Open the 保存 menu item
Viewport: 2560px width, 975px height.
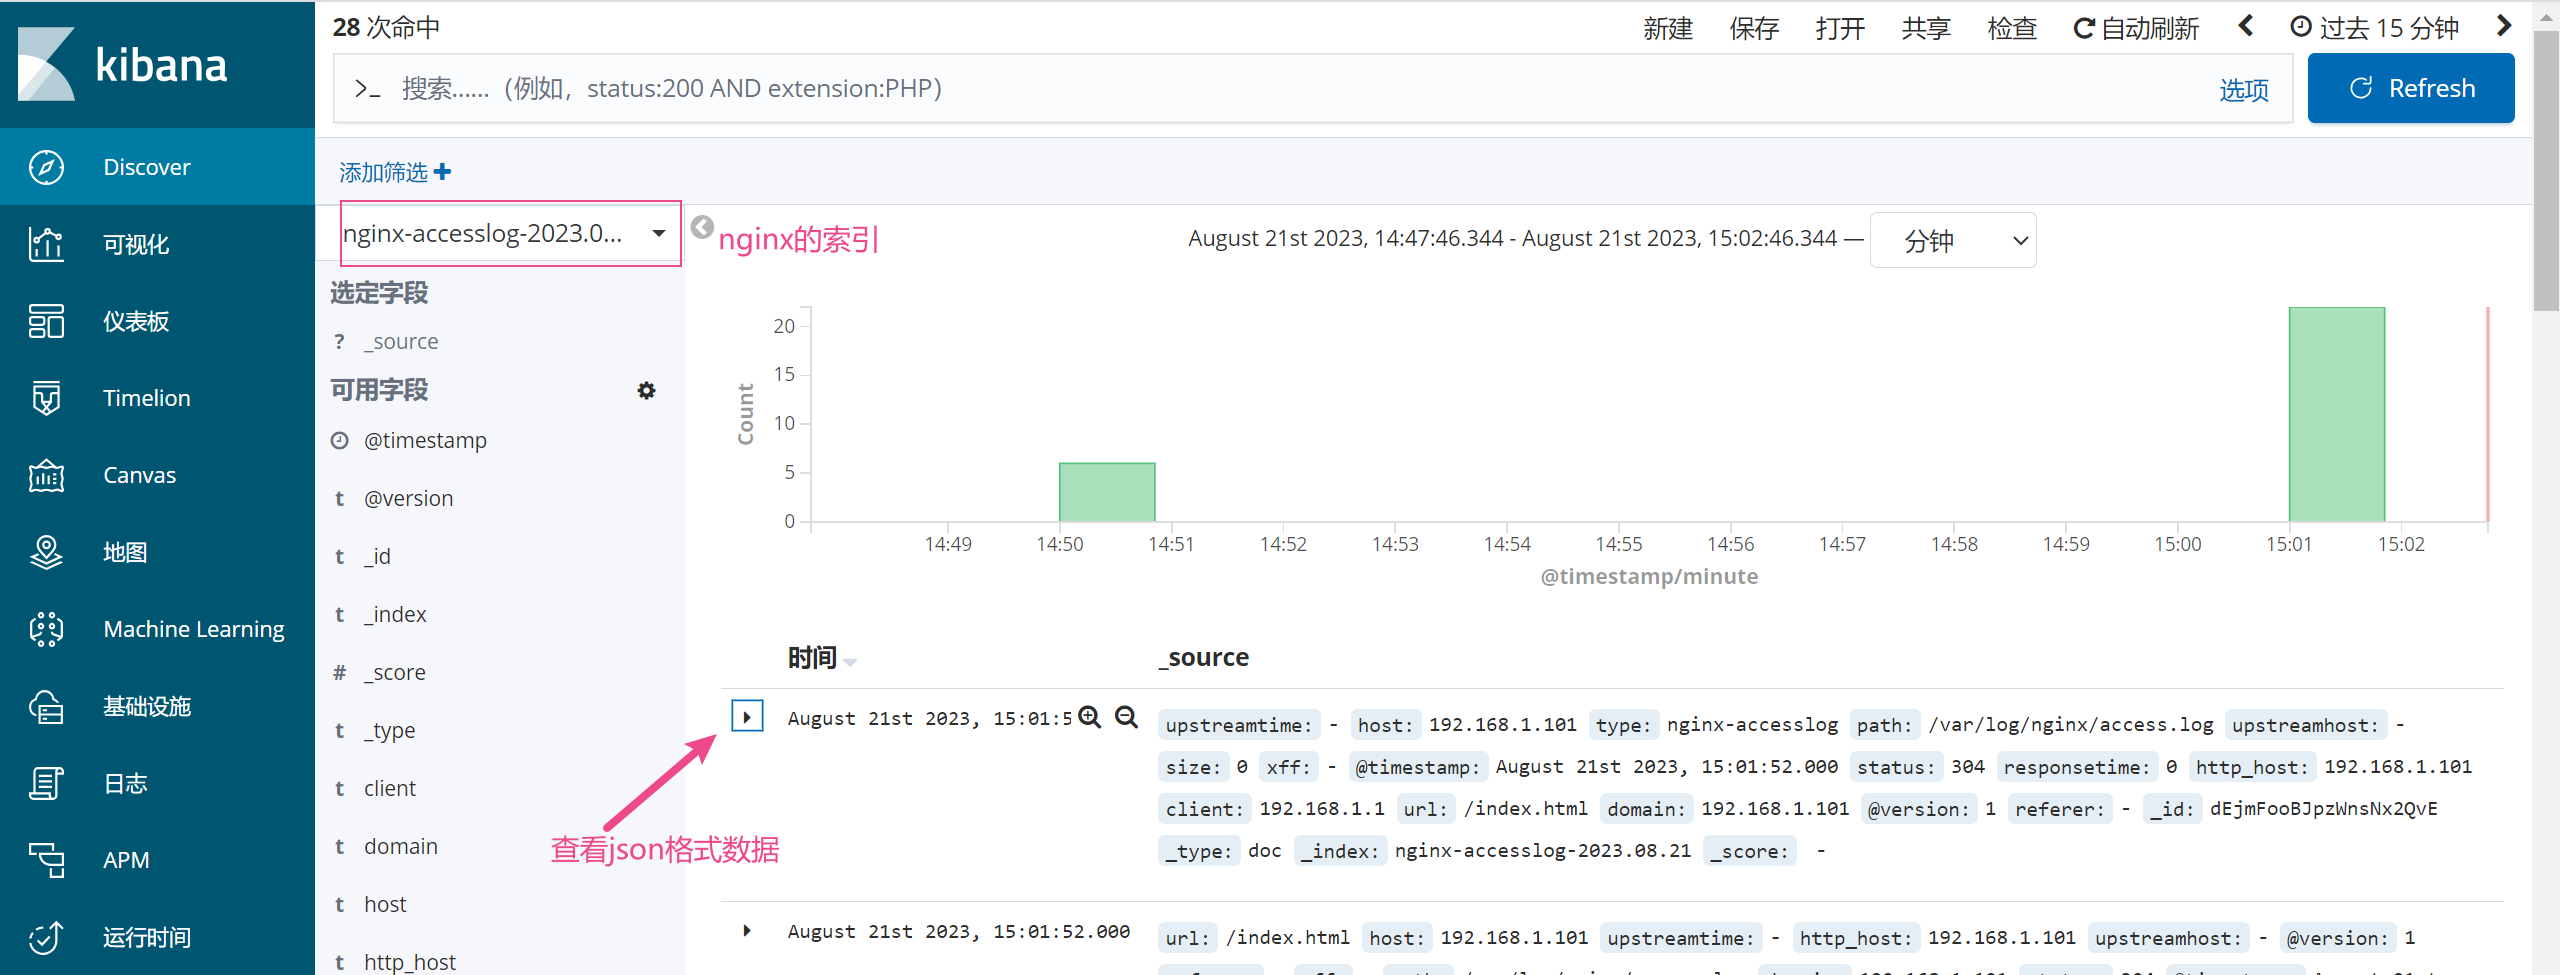pyautogui.click(x=1754, y=28)
